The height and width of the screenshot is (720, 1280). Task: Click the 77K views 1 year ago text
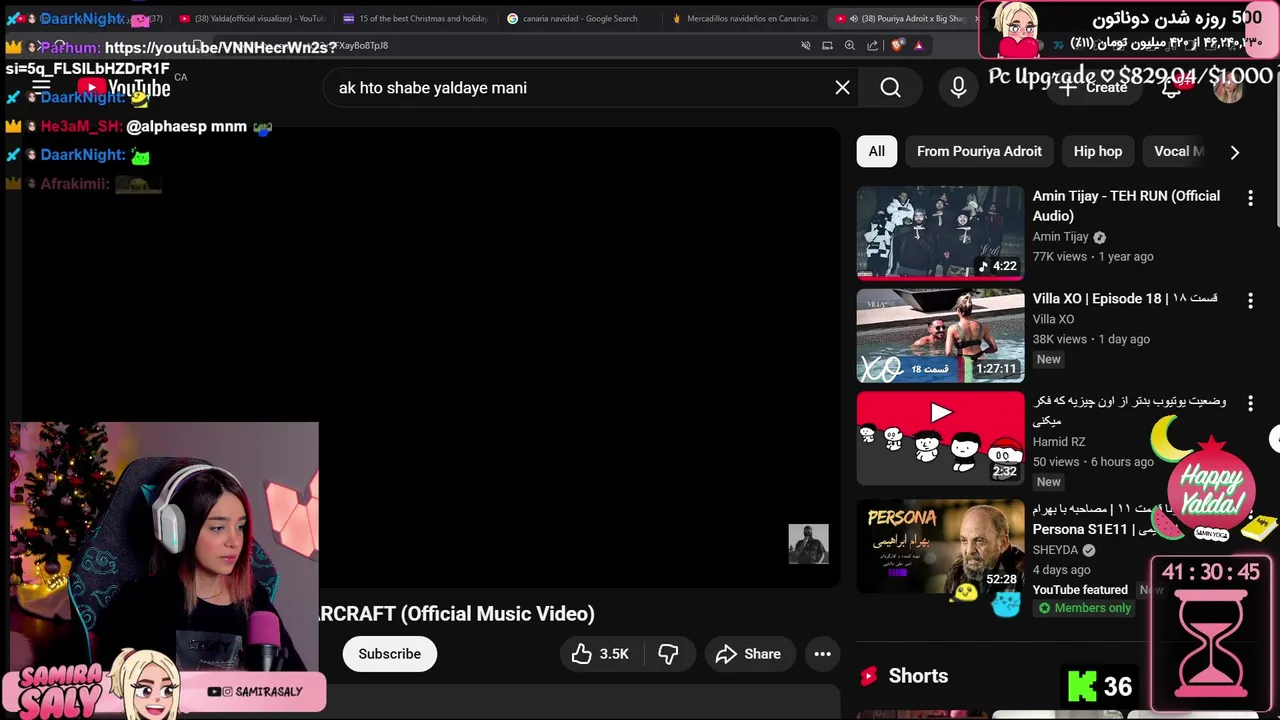click(x=1093, y=257)
